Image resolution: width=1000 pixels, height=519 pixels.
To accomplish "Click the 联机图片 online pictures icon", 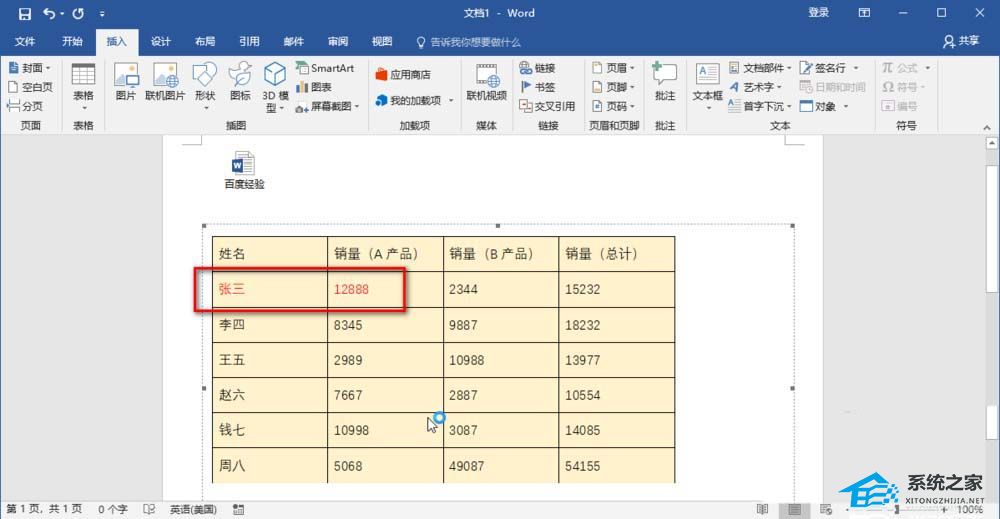I will tap(165, 82).
